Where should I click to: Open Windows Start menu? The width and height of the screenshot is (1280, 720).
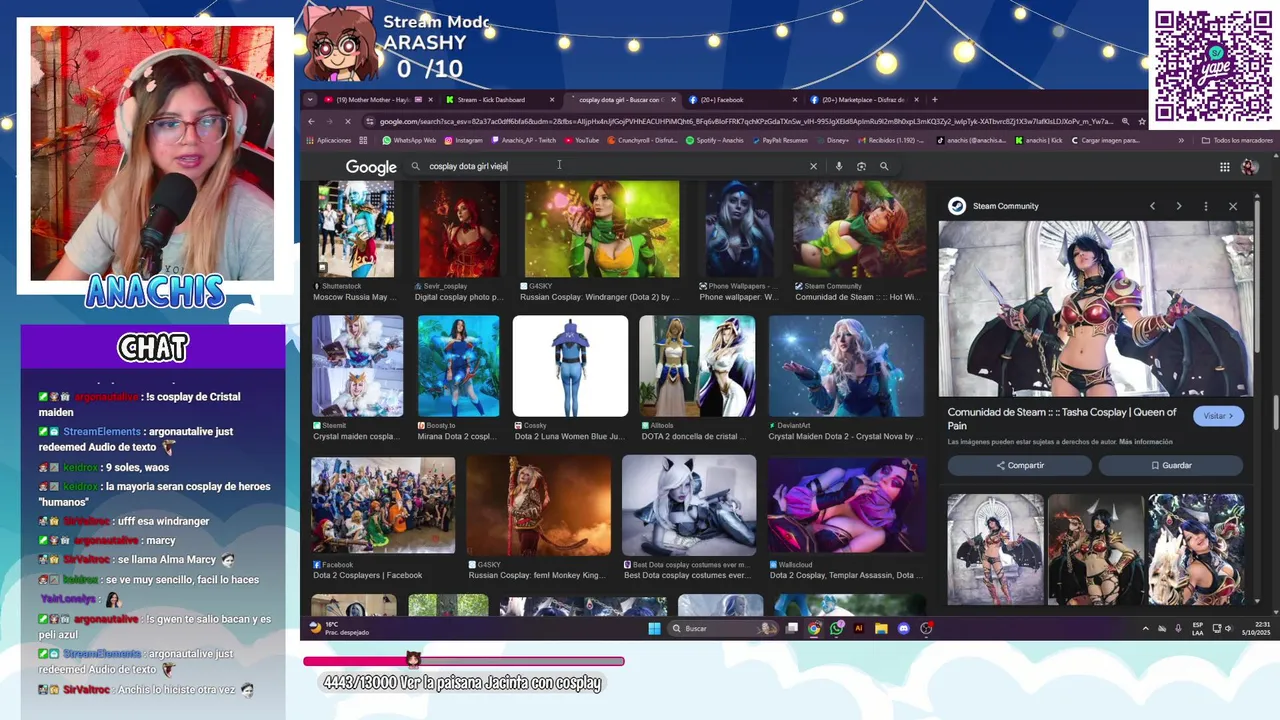coord(654,628)
